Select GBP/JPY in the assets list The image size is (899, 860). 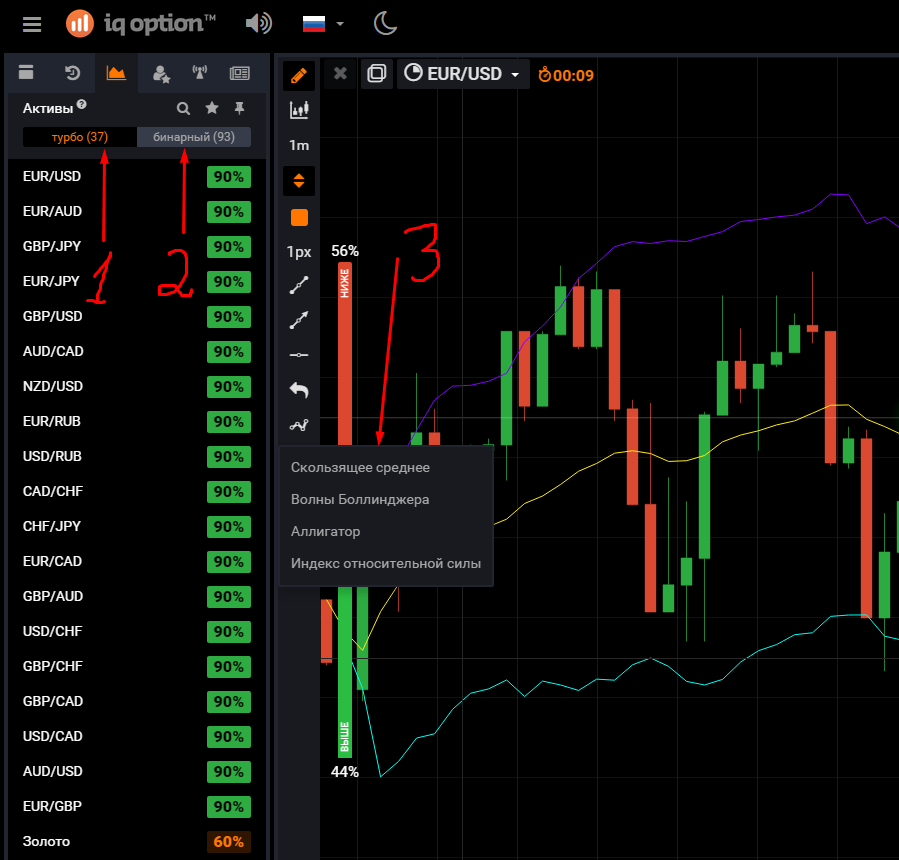click(52, 246)
